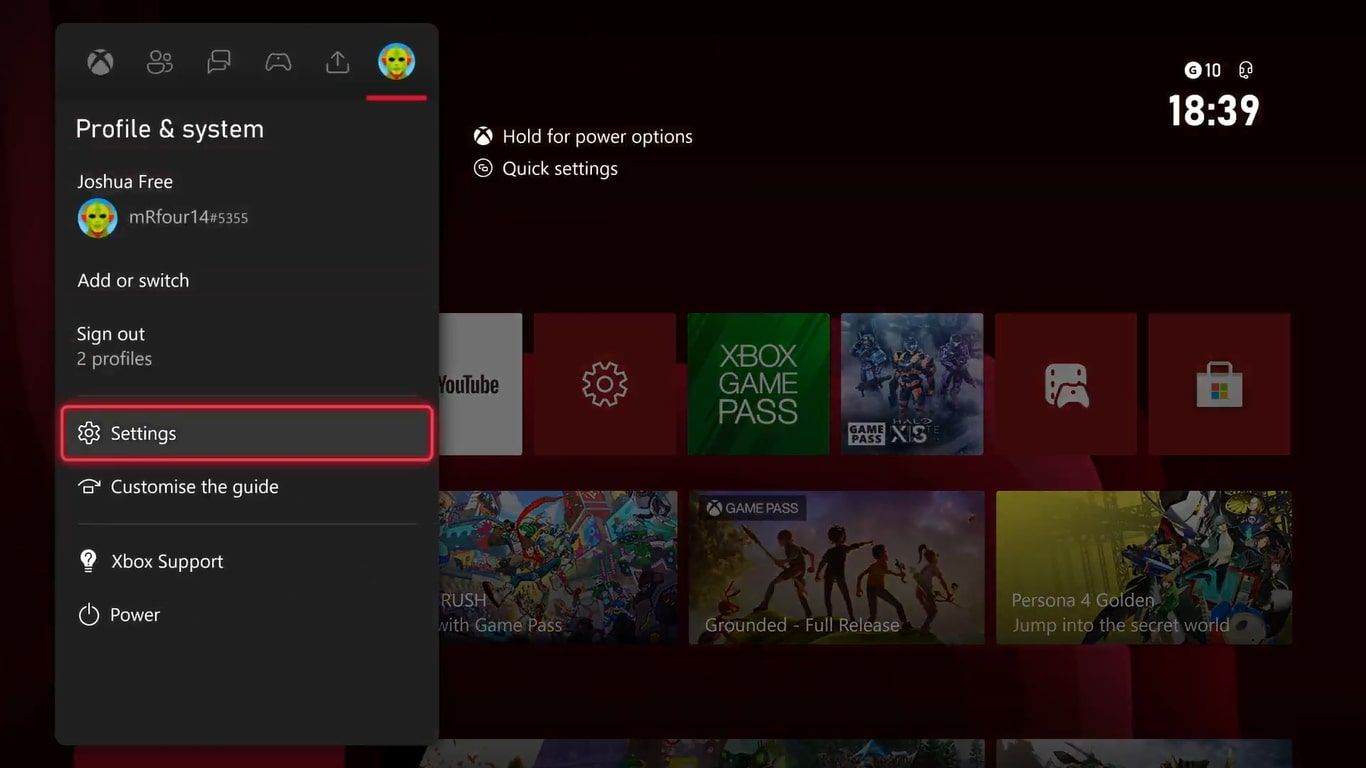Click Add or switch profiles
Viewport: 1366px width, 768px height.
click(x=133, y=280)
